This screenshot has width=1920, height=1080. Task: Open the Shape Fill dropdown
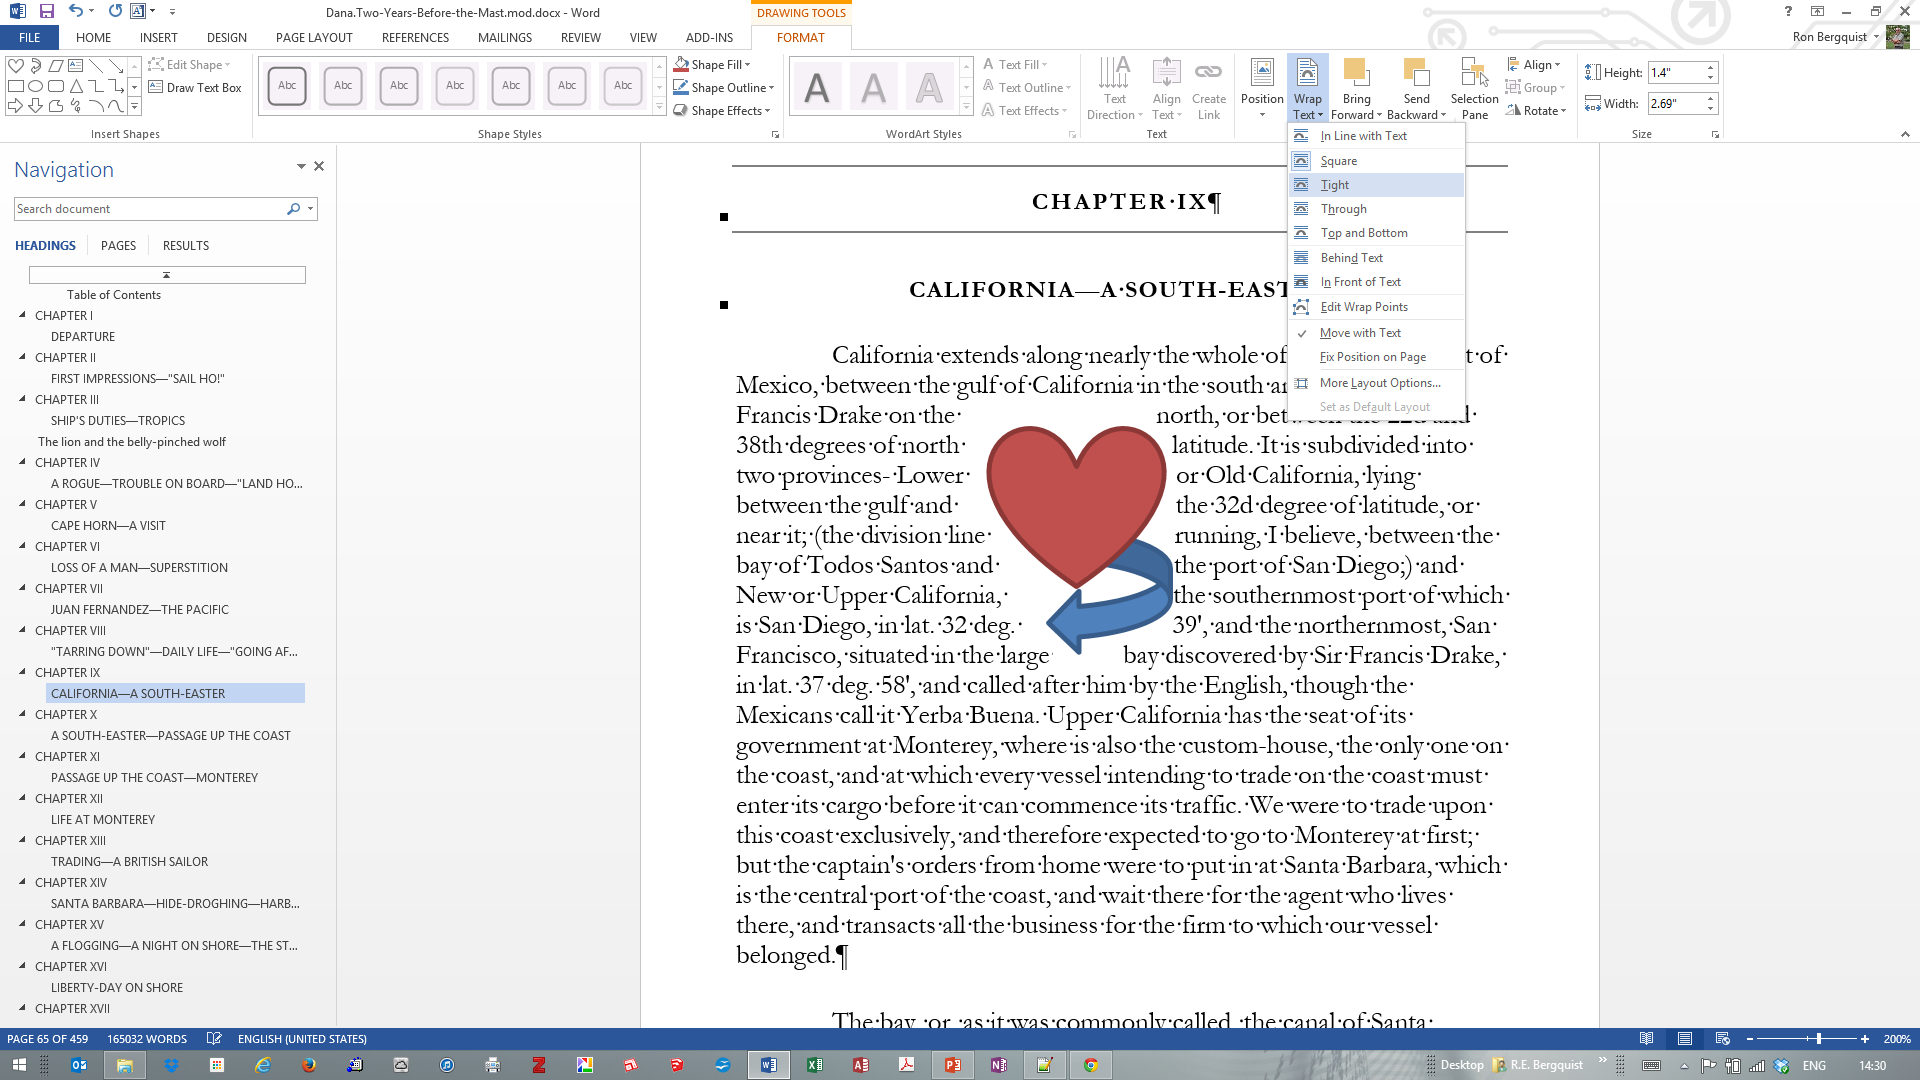point(746,65)
